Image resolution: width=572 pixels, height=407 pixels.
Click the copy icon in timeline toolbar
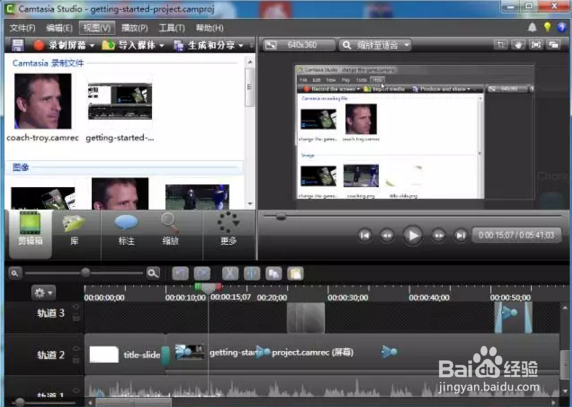tap(274, 274)
